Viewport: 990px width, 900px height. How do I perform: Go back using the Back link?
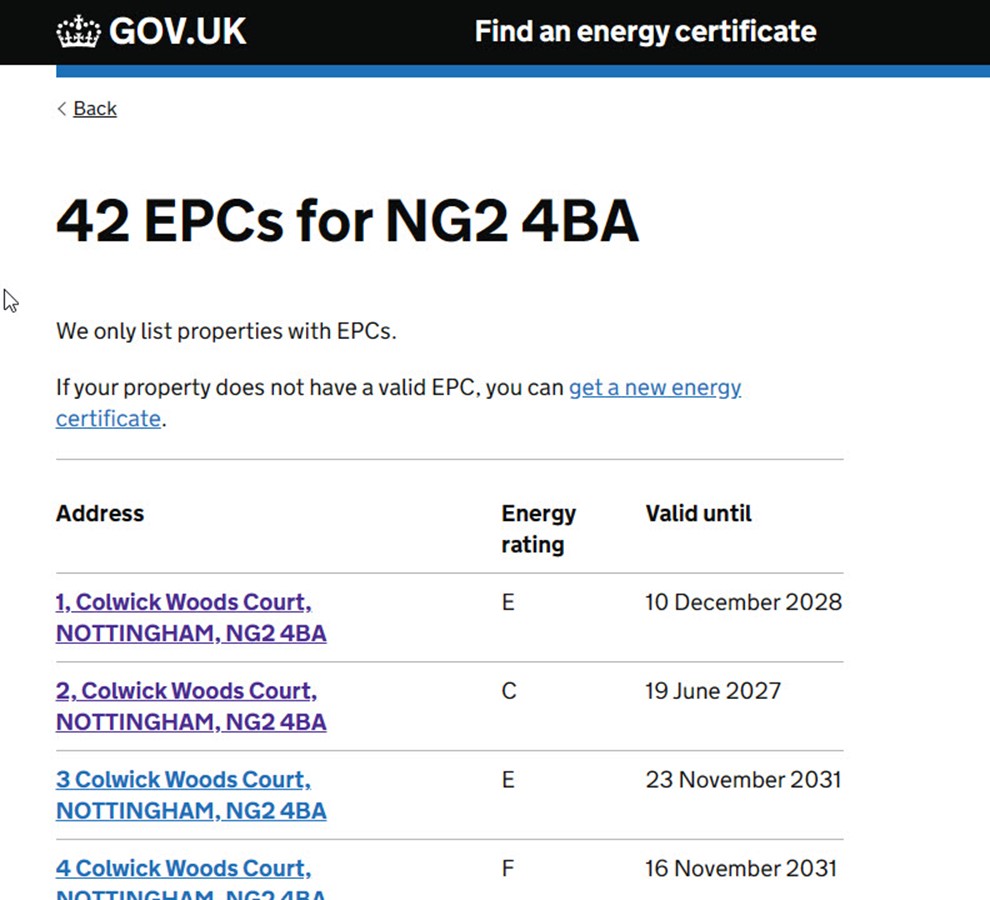(95, 109)
